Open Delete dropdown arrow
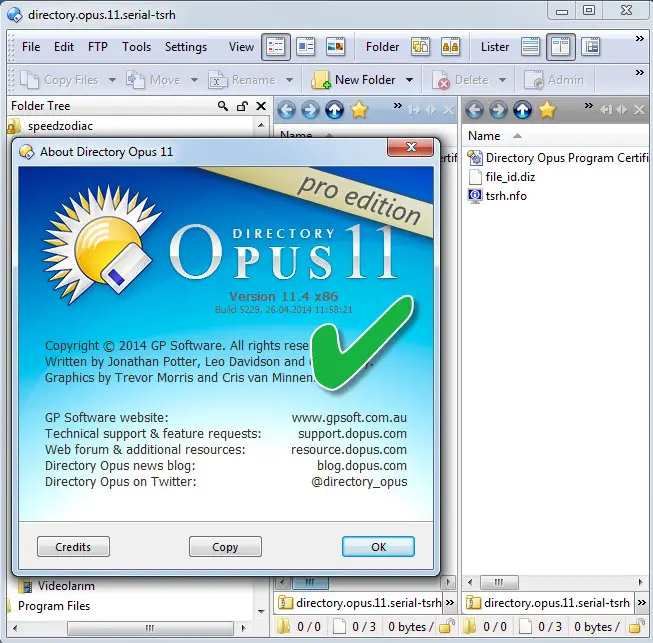 click(x=503, y=80)
